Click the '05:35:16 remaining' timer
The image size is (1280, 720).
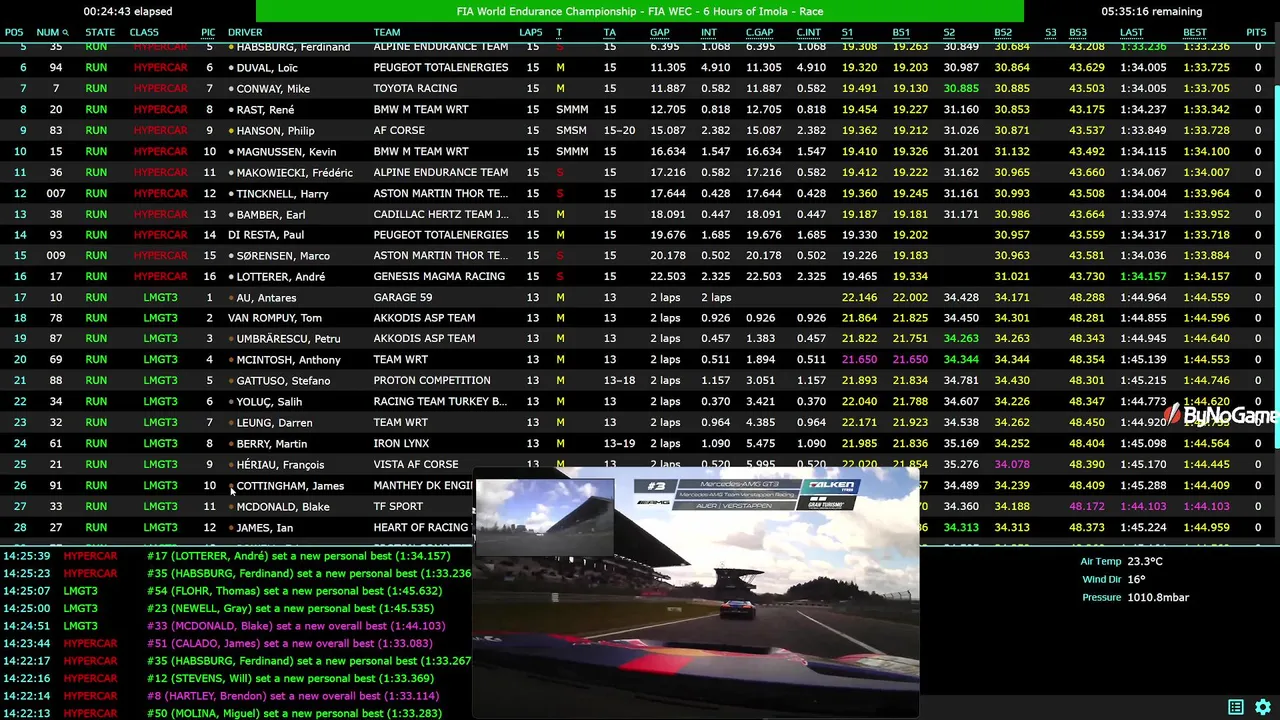[x=1151, y=11]
